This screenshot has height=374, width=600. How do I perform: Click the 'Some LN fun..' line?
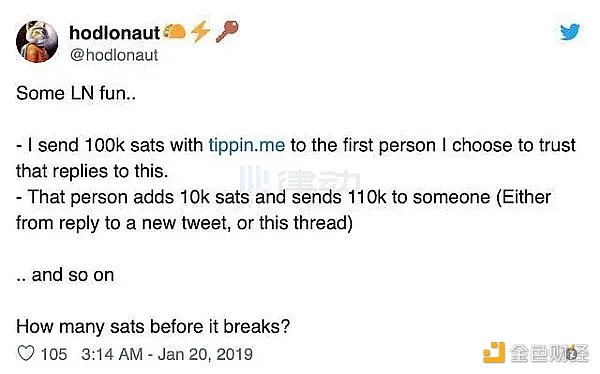[x=76, y=93]
